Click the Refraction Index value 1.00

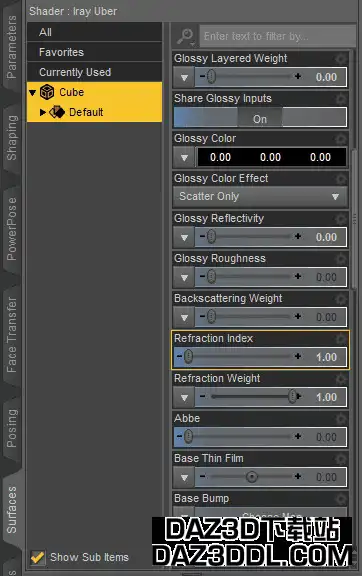[x=326, y=357]
